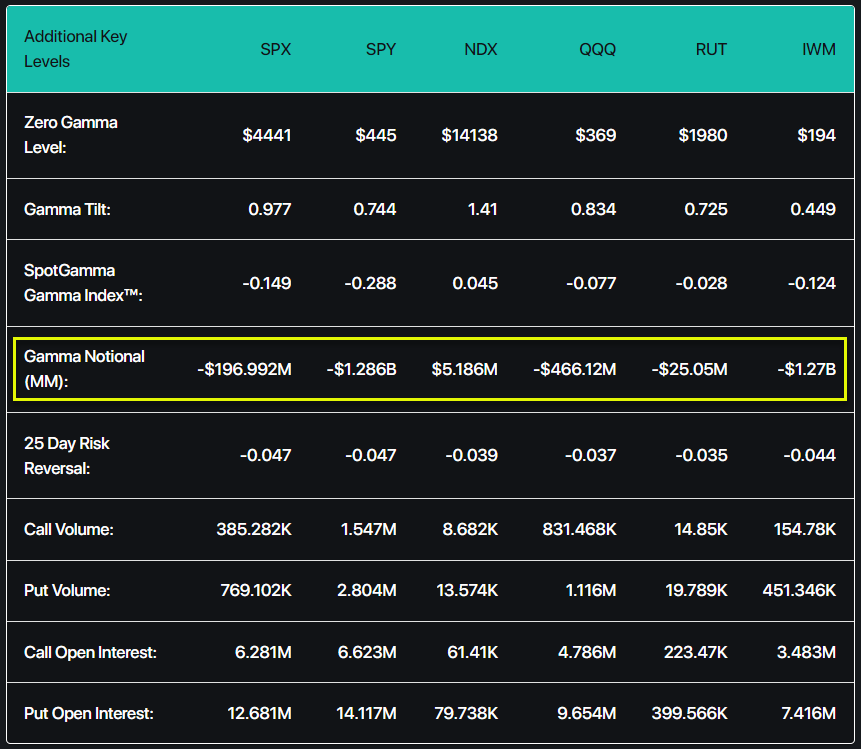Click the NDX column header
The width and height of the screenshot is (861, 749).
click(x=480, y=49)
